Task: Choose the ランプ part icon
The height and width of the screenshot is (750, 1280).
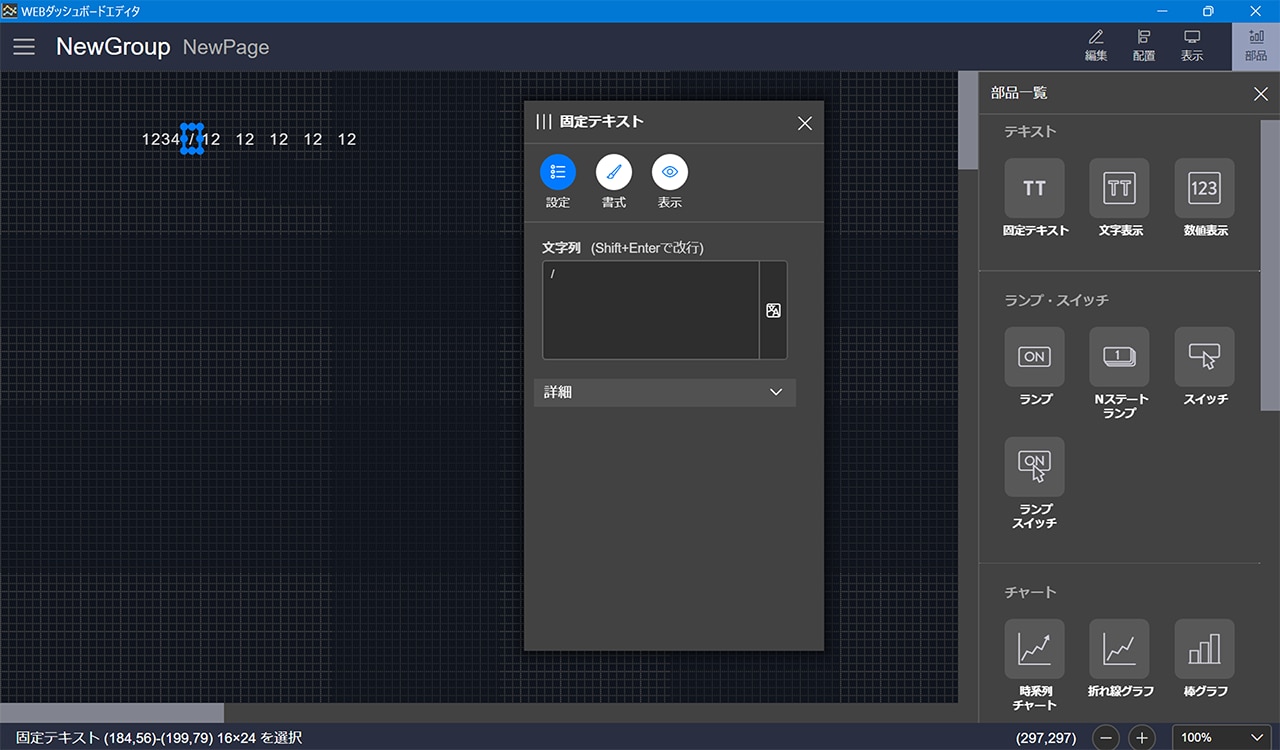Action: point(1034,357)
